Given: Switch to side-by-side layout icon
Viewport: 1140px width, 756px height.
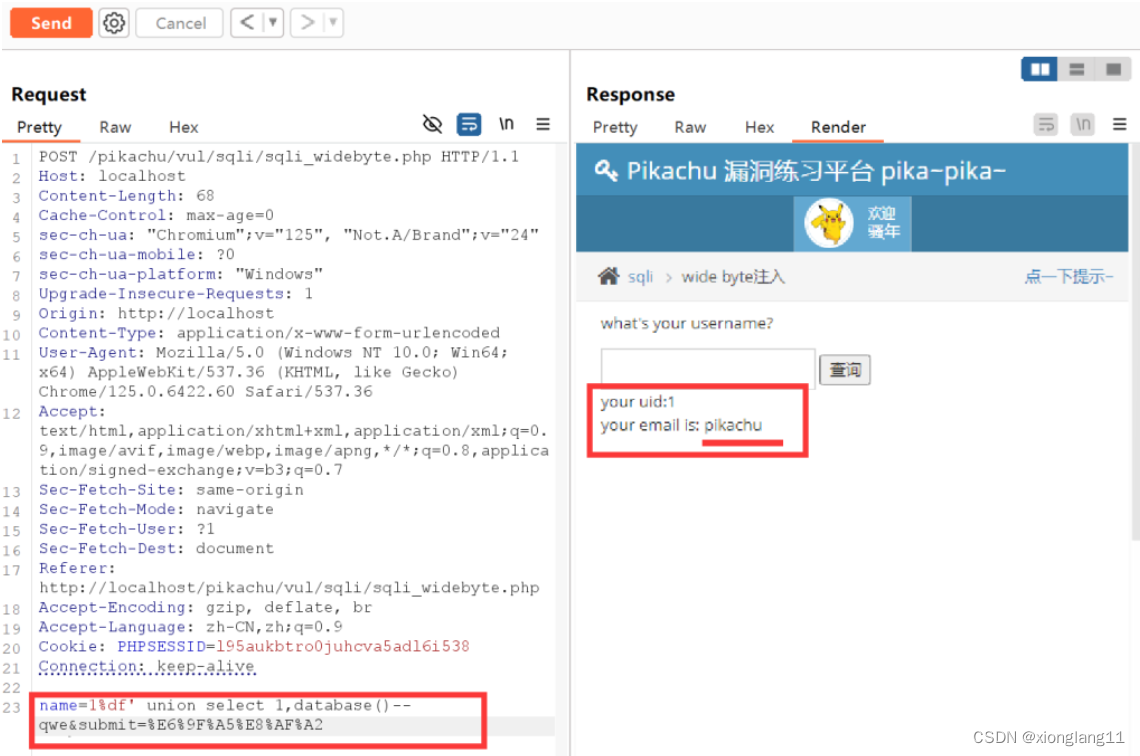Looking at the screenshot, I should [1040, 69].
